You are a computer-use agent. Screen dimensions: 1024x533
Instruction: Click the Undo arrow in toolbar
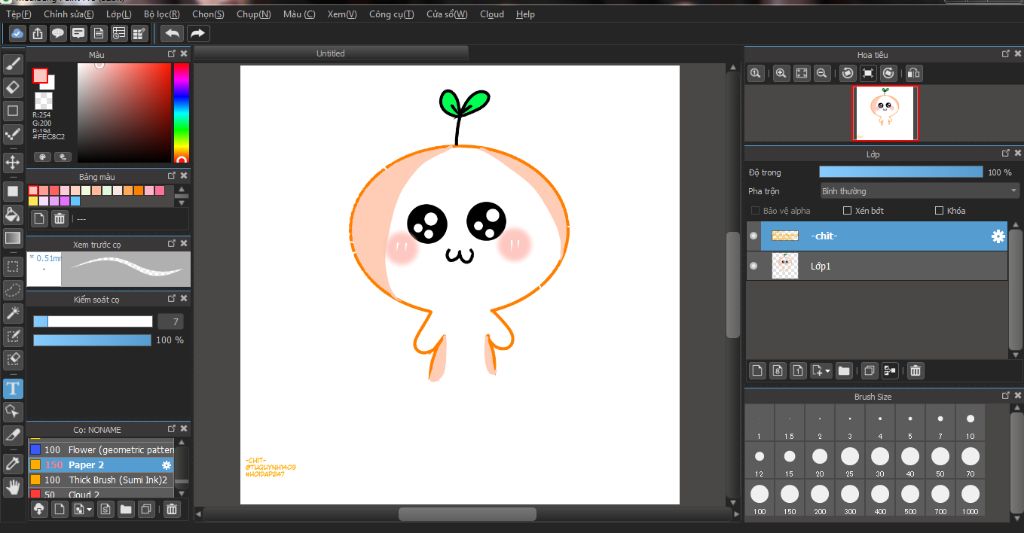(x=172, y=33)
